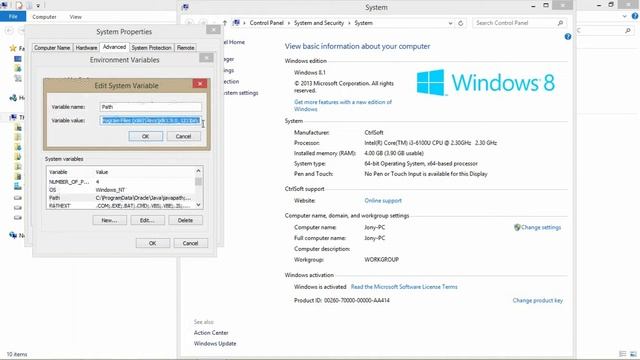This screenshot has width=640, height=360.
Task: Switch to the Computer Name tab
Action: tap(52, 48)
